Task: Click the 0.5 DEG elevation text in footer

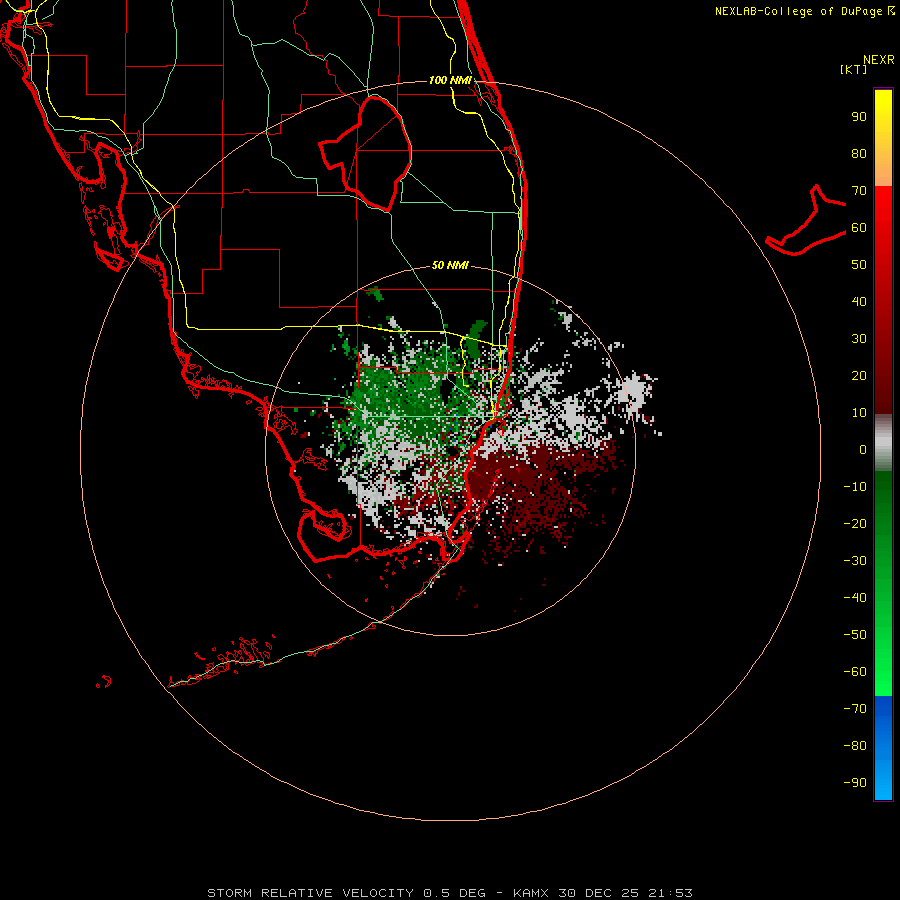Action: point(455,893)
